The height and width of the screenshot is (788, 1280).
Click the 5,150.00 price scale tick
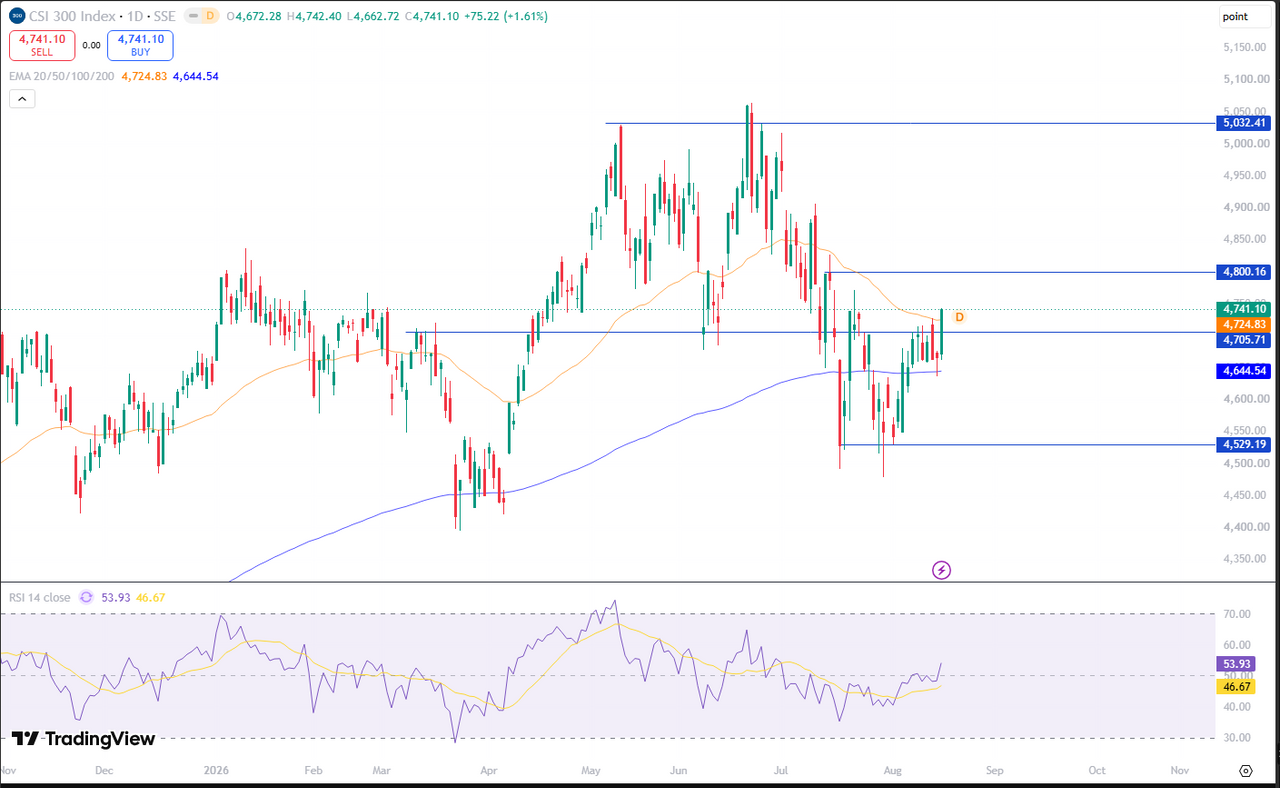[x=1243, y=47]
